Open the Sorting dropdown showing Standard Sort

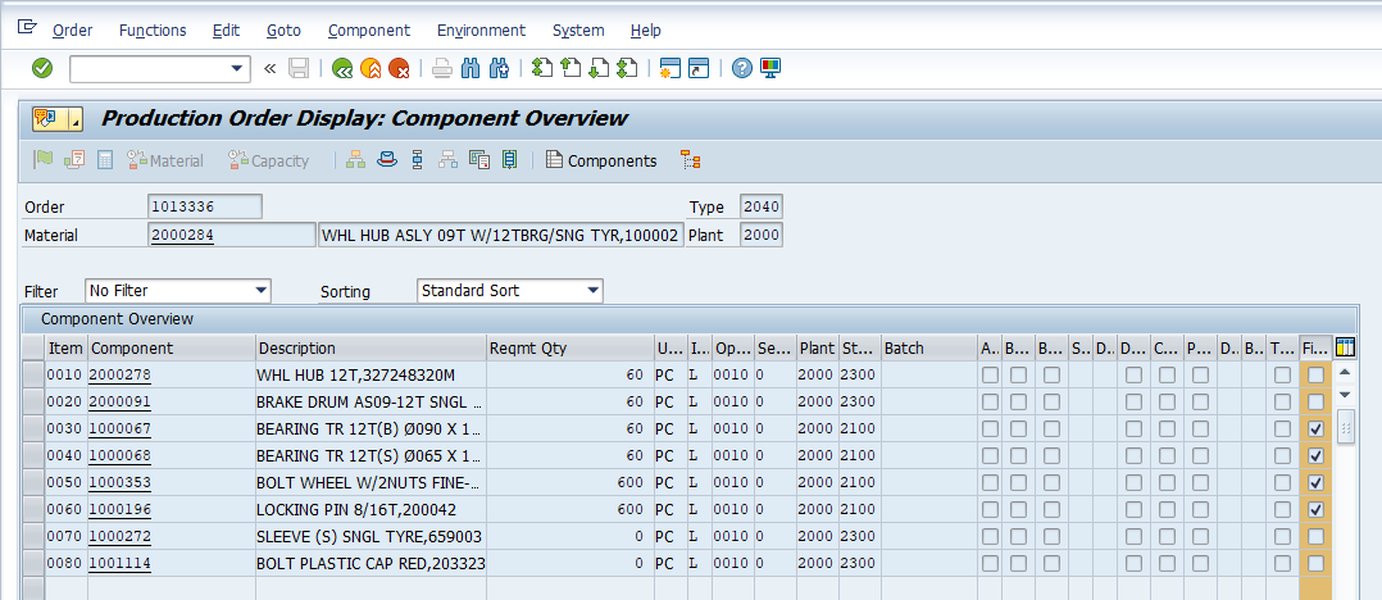pyautogui.click(x=591, y=291)
